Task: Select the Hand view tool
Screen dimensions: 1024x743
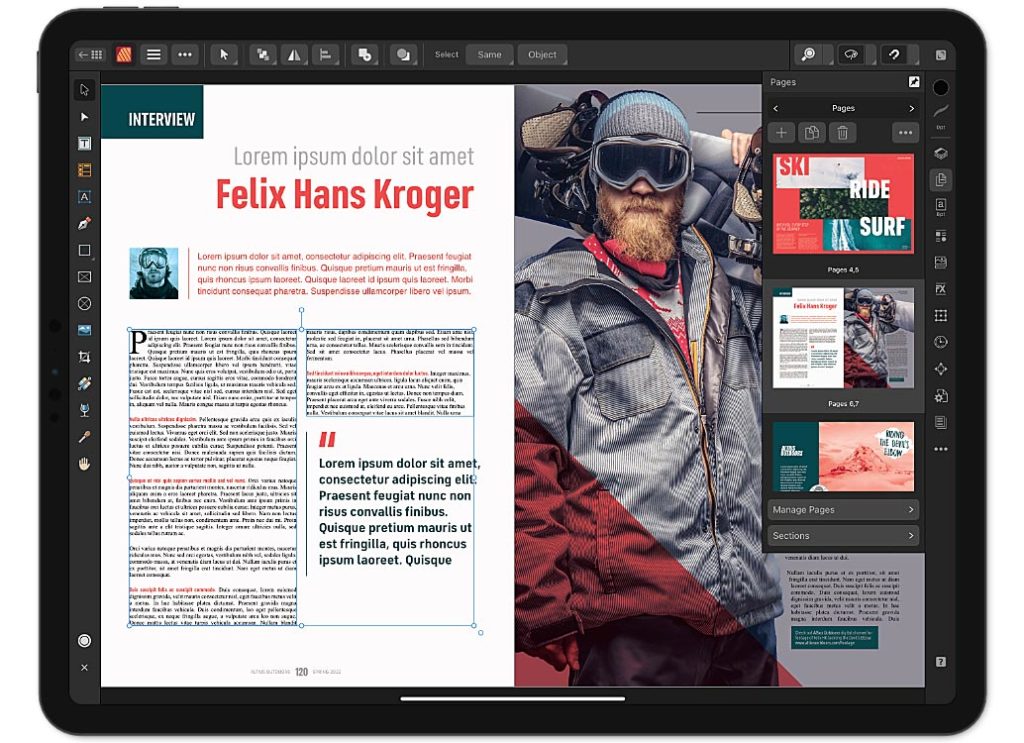Action: [85, 464]
